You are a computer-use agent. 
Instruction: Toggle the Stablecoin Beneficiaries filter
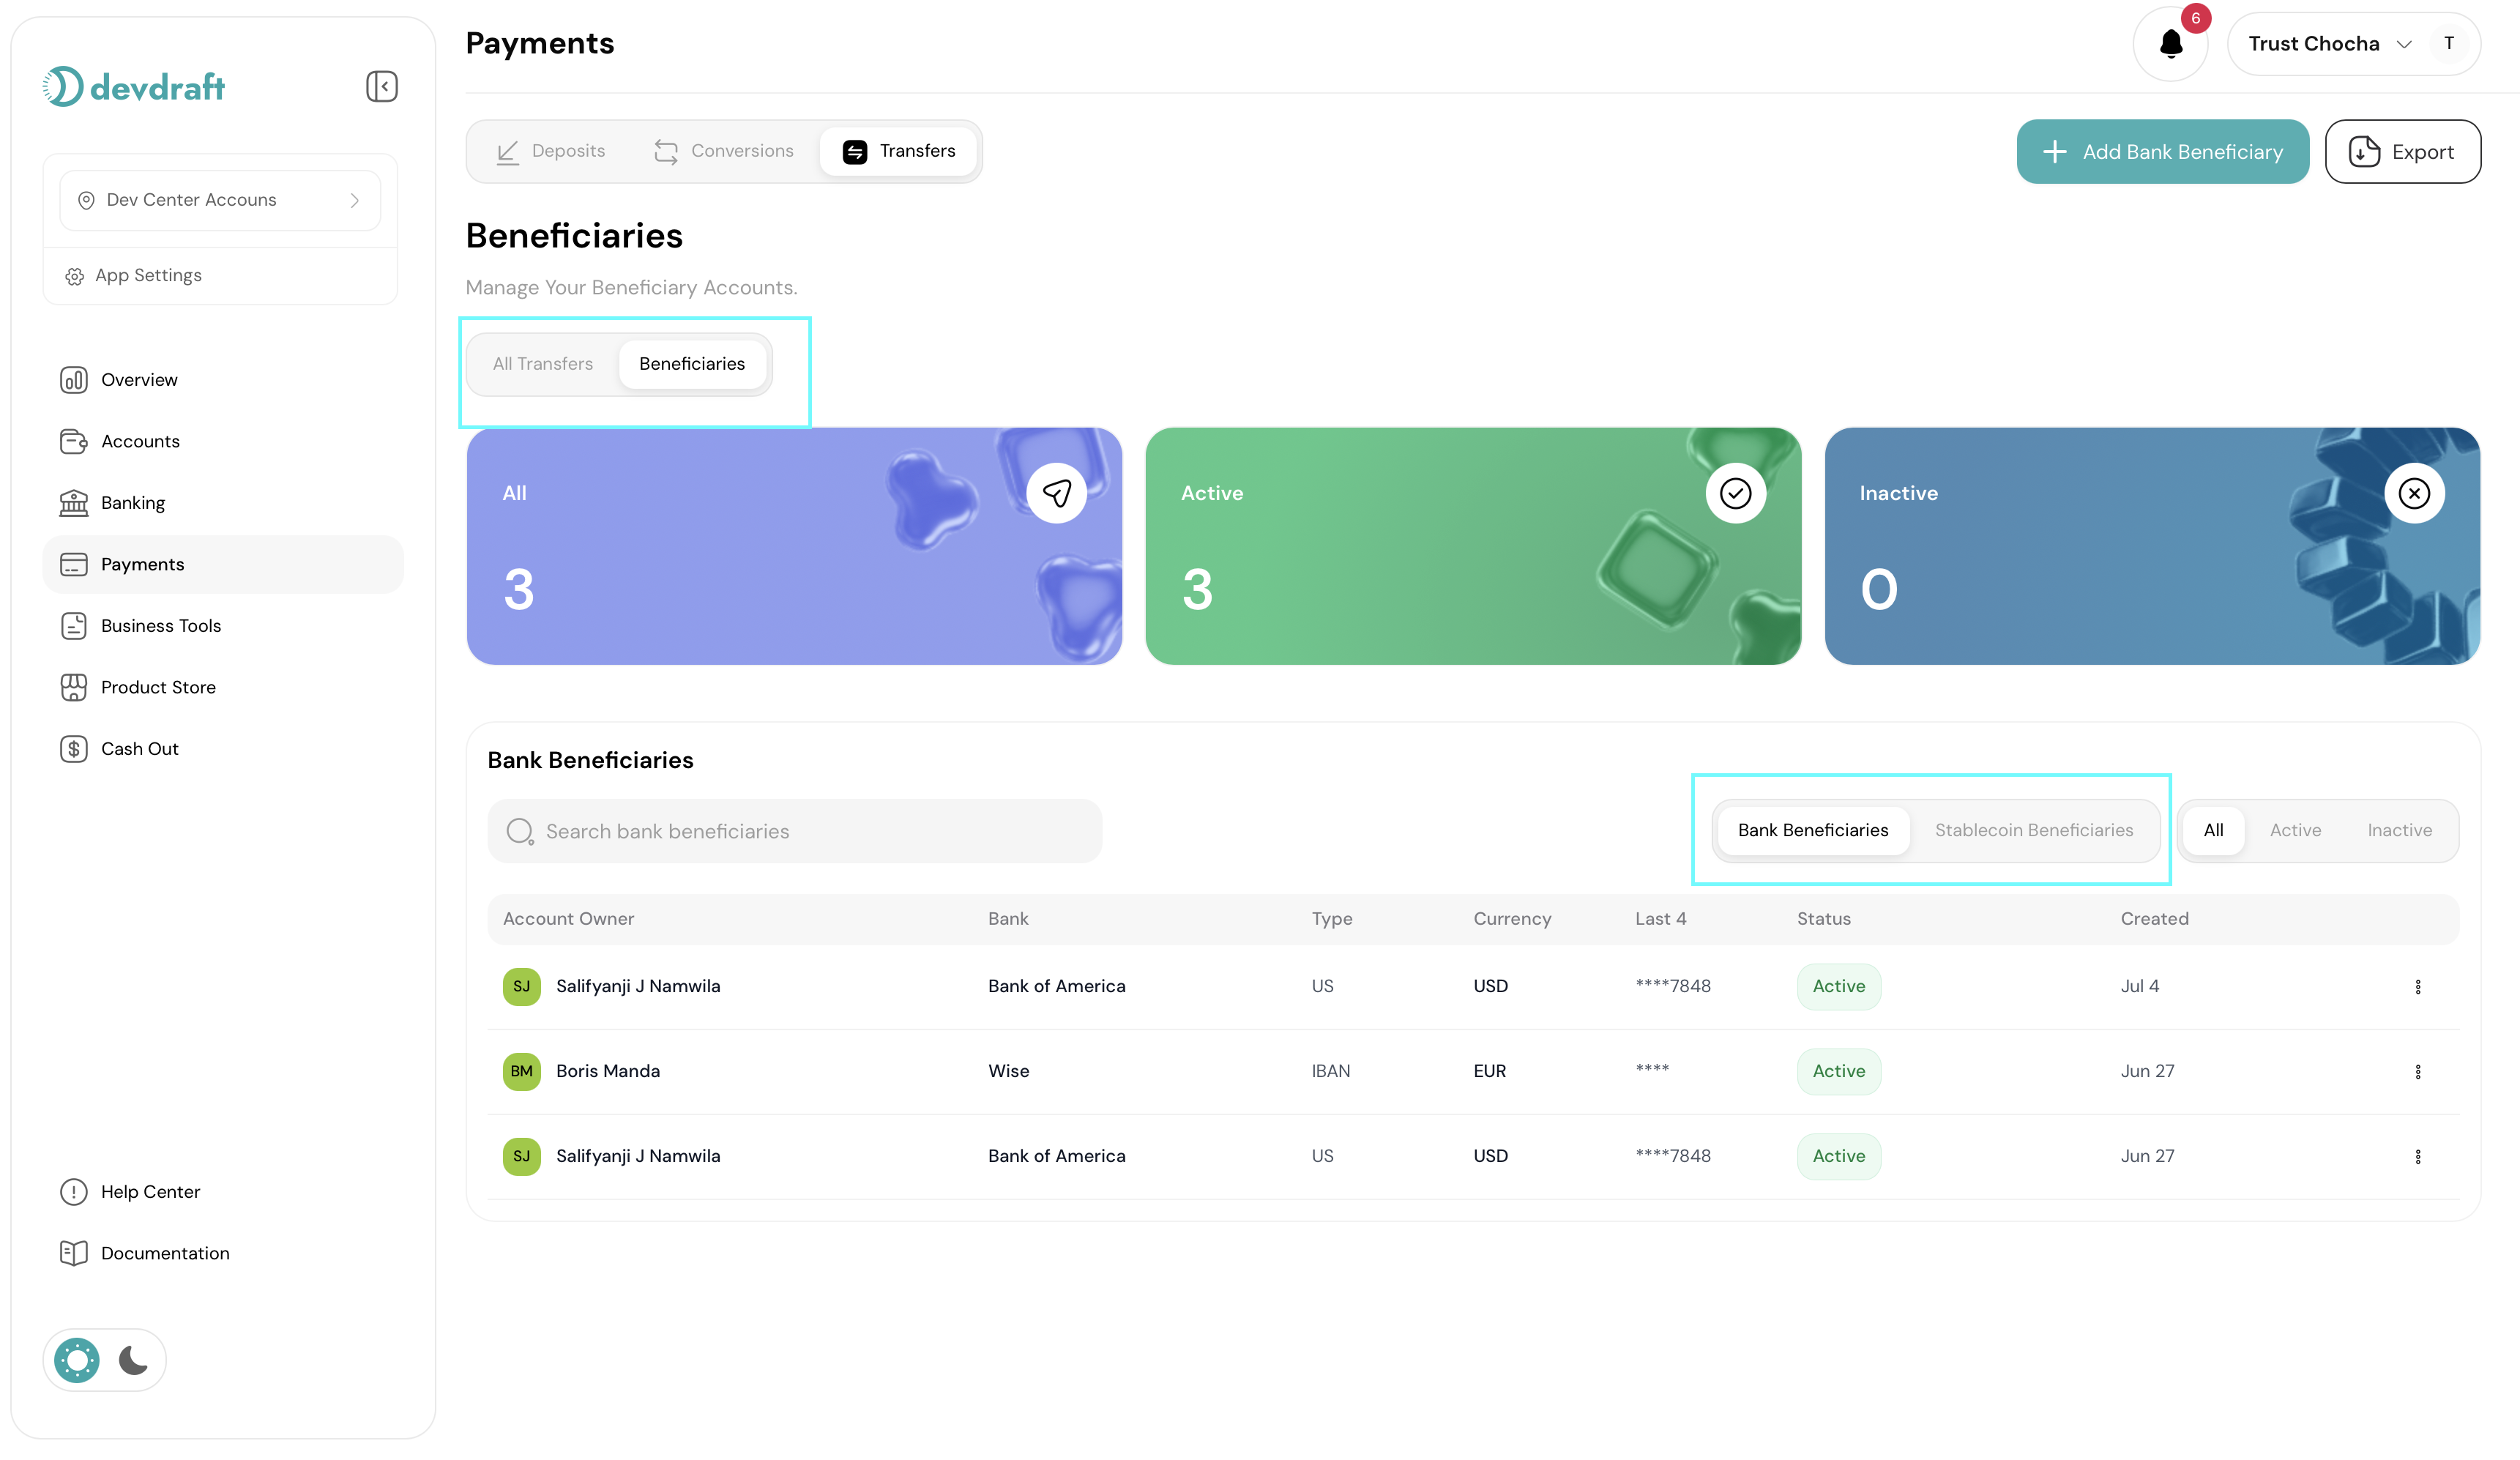[2034, 830]
